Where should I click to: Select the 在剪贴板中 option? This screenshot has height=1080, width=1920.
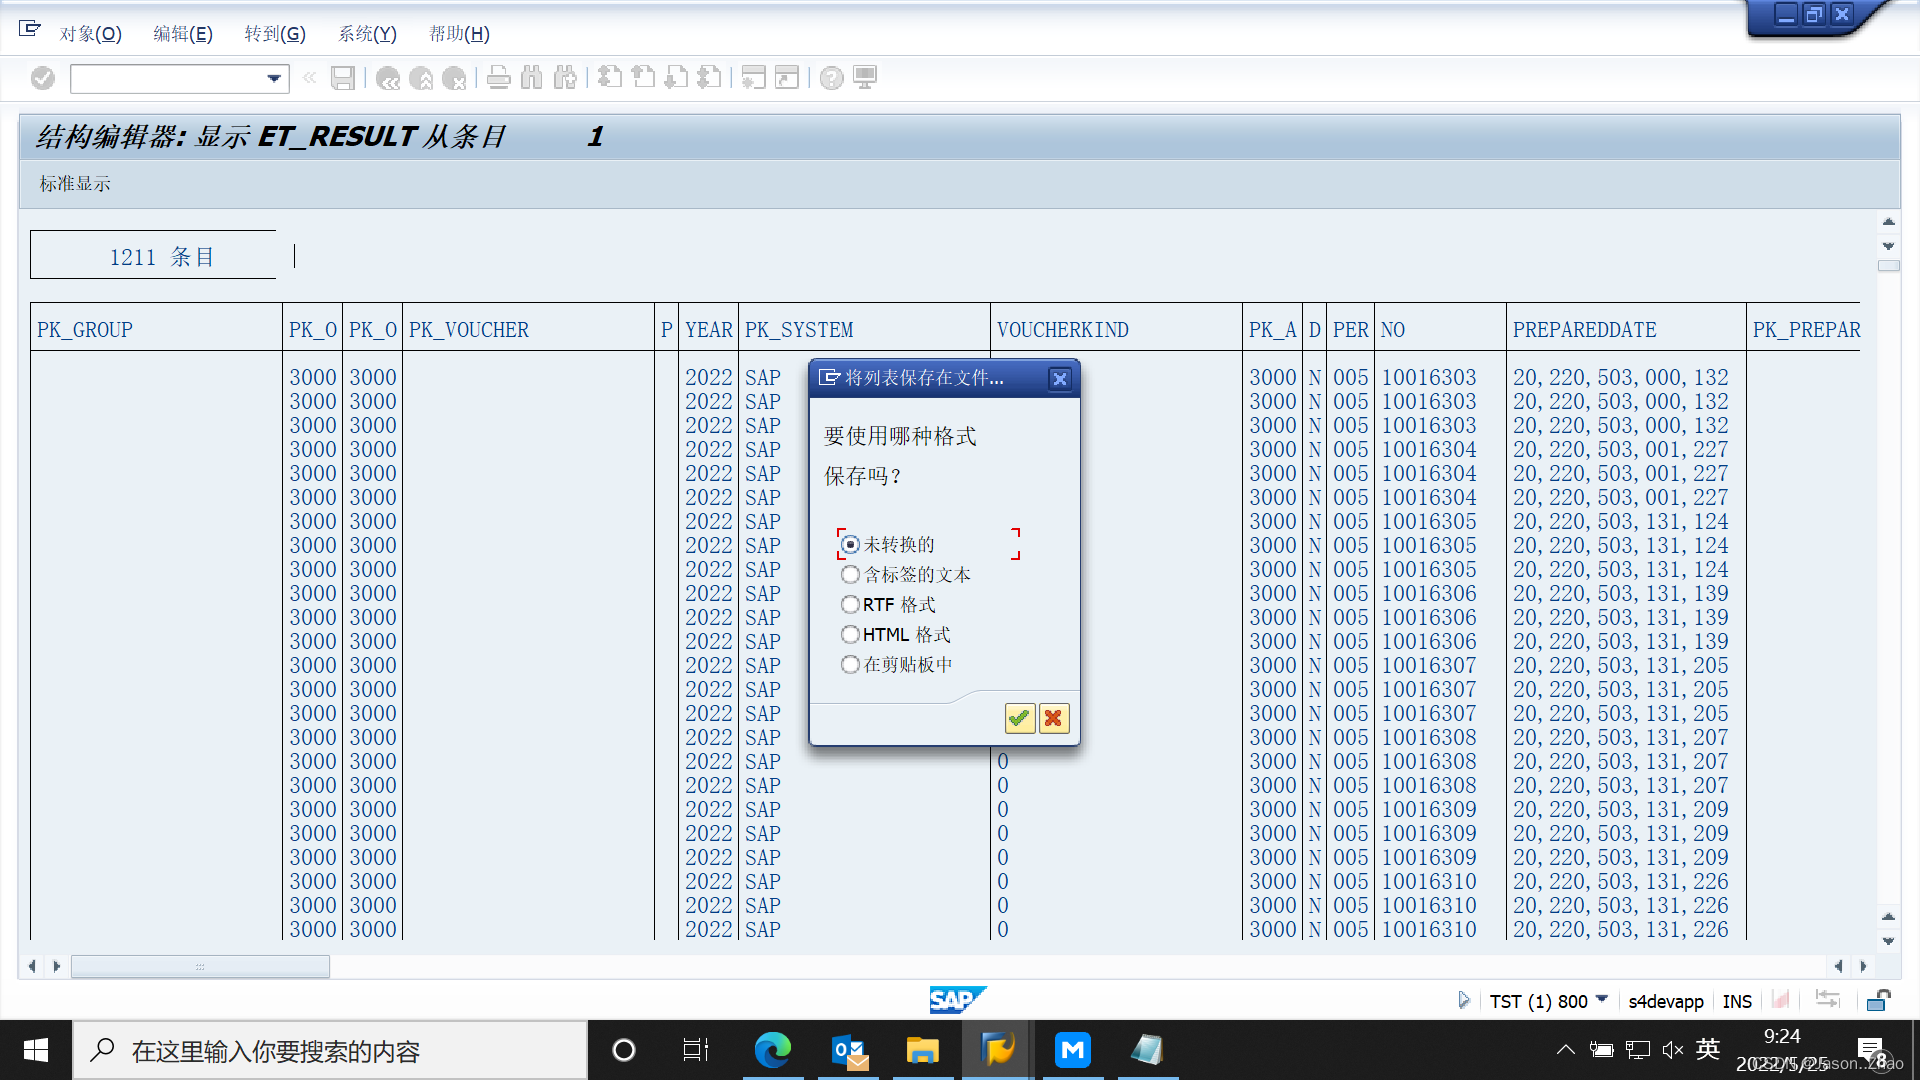(x=850, y=664)
